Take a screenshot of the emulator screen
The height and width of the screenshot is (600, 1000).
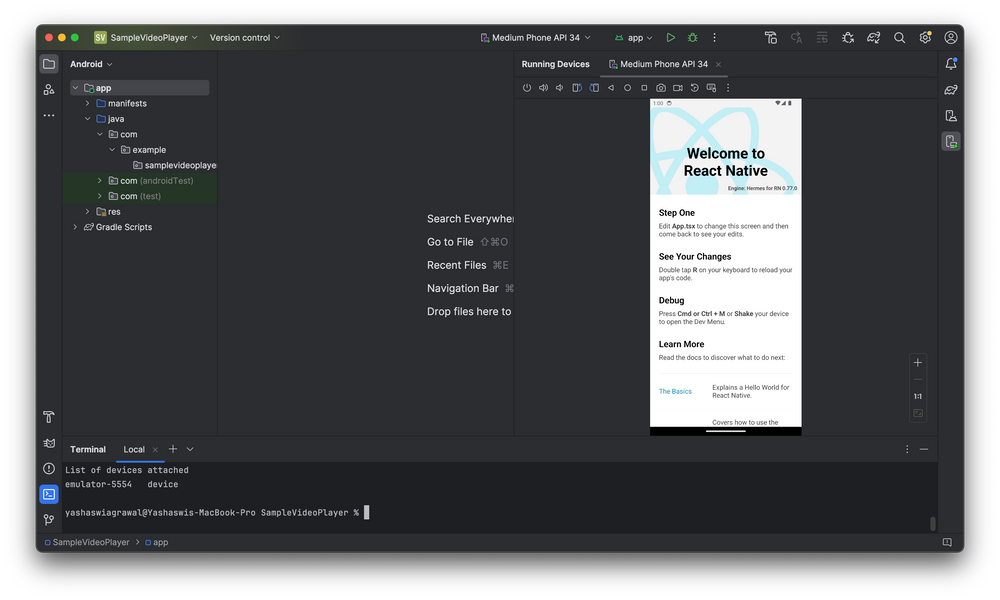pyautogui.click(x=660, y=87)
